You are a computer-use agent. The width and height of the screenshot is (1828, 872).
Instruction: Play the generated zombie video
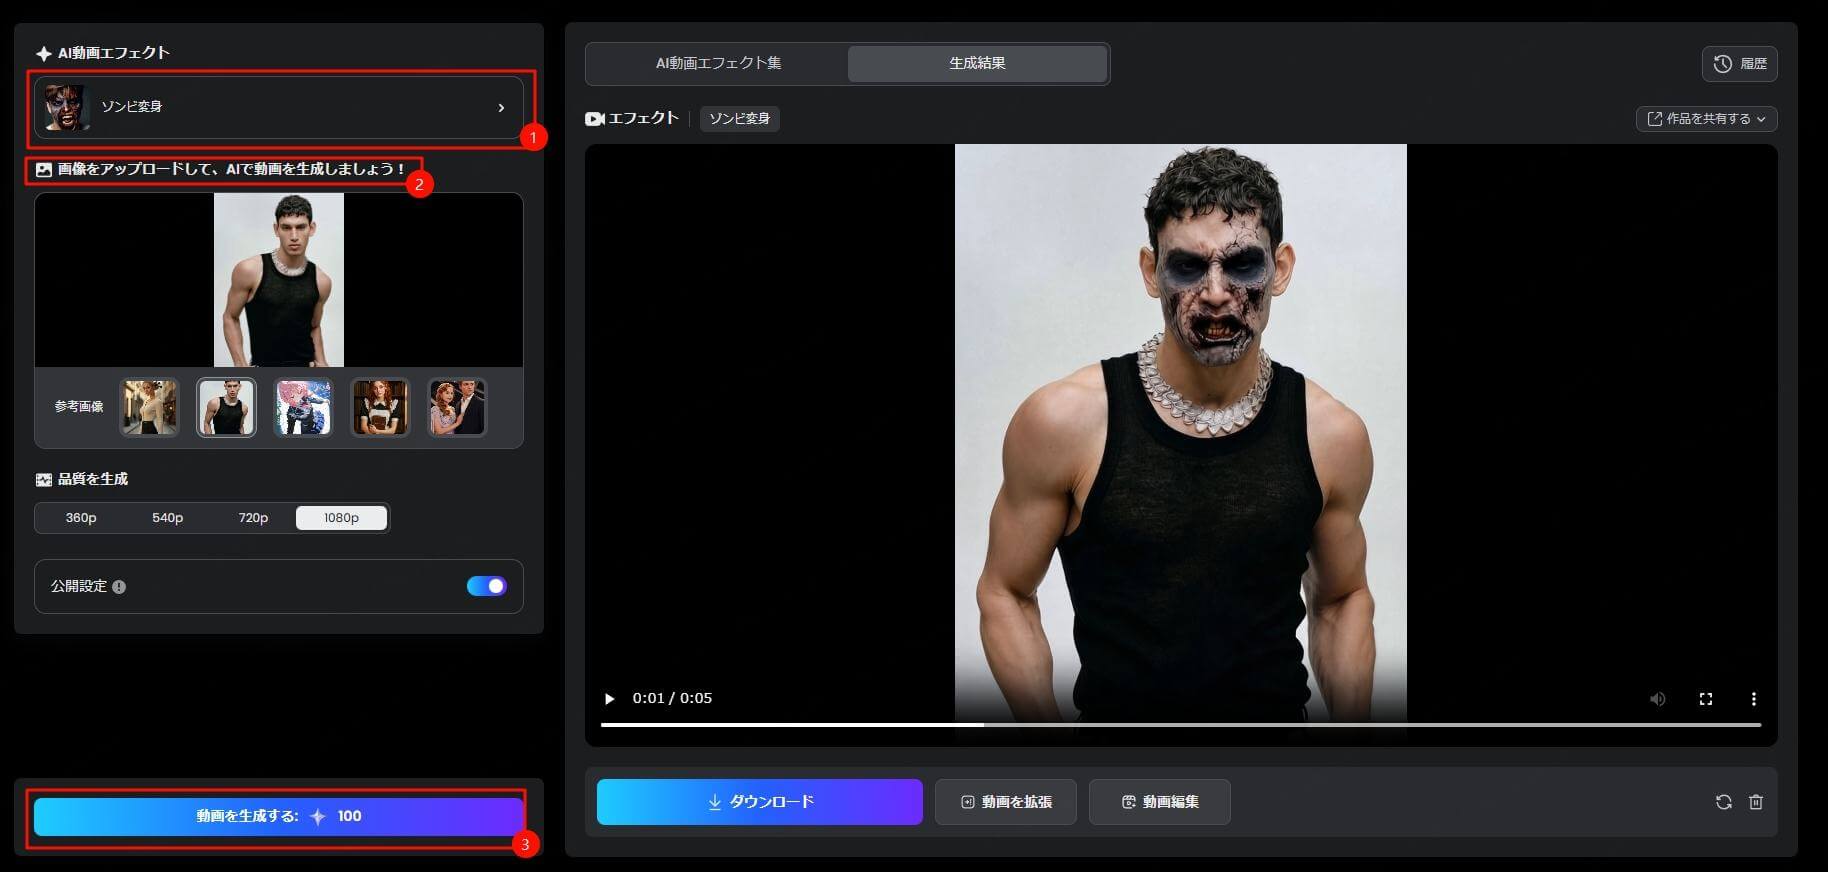pos(609,699)
